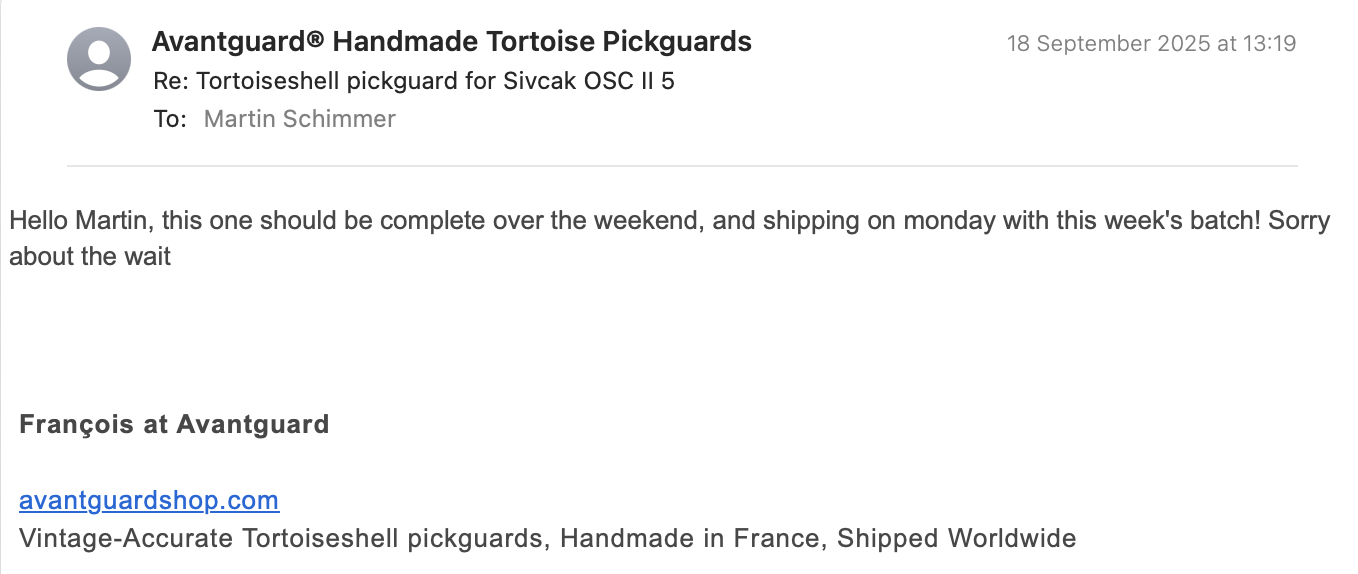Viewport: 1358px width, 574px height.
Task: Click the 18 September 2025 date
Action: pyautogui.click(x=1113, y=44)
